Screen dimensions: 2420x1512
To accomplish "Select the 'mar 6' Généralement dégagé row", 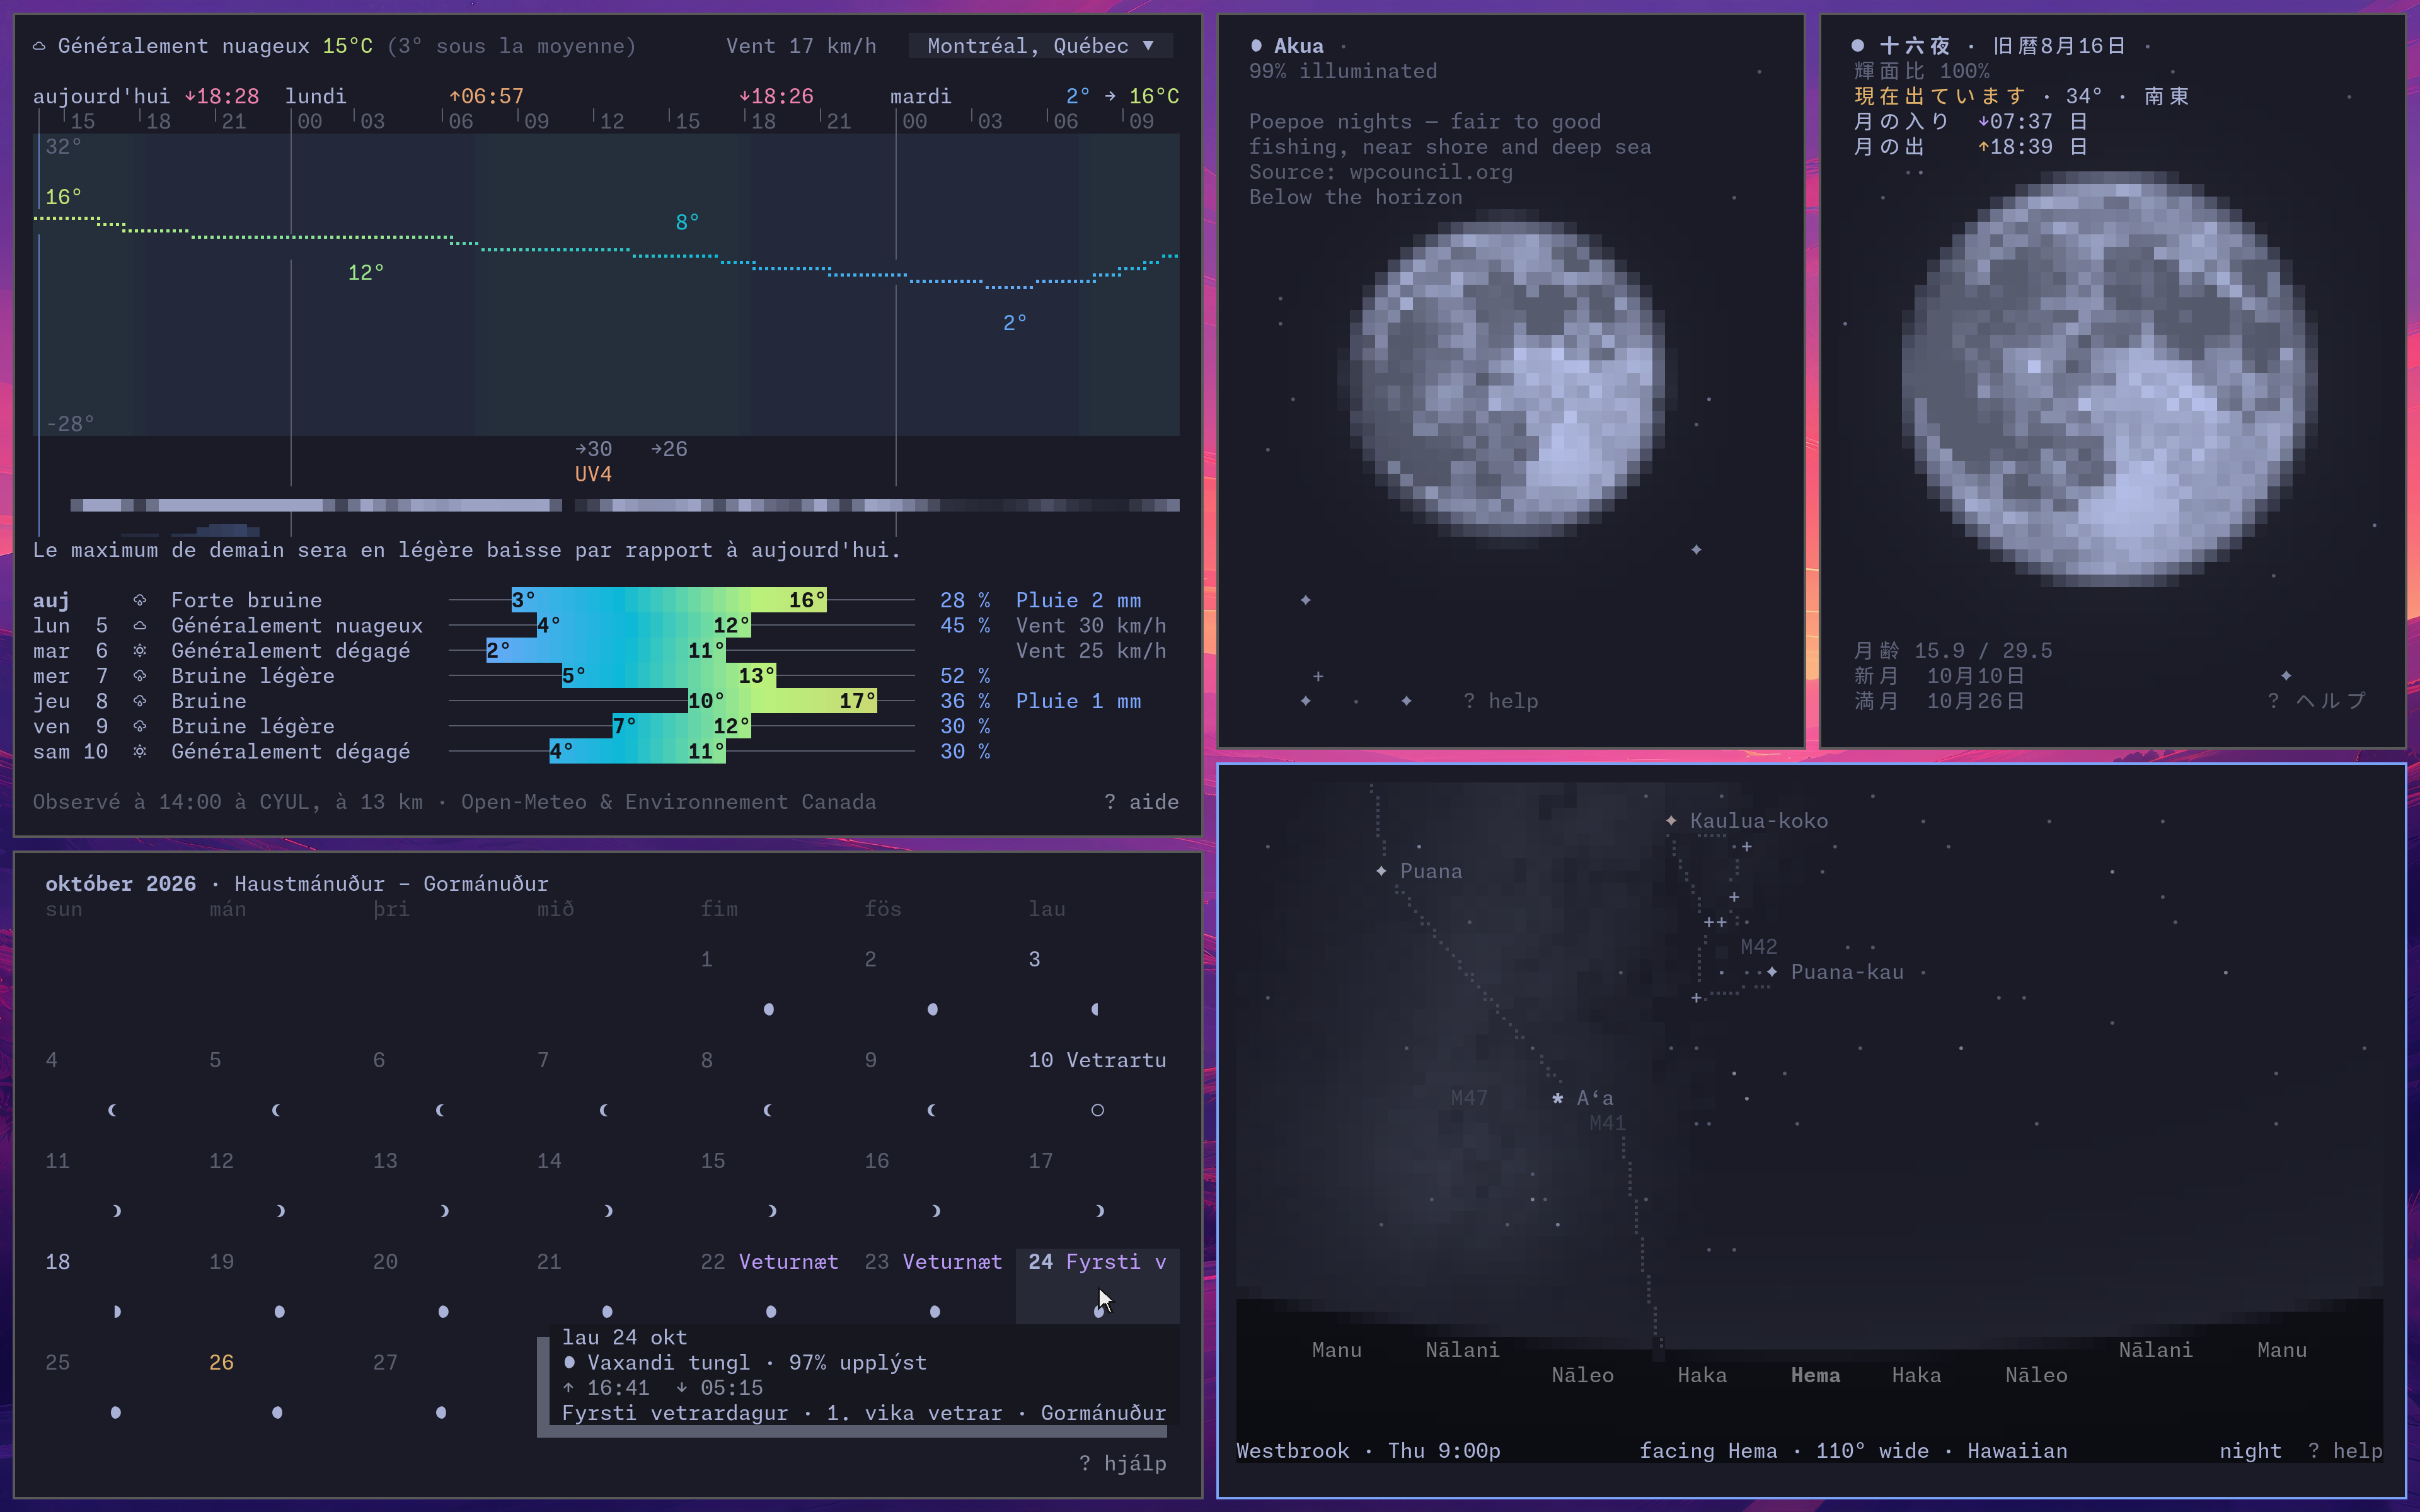I will (606, 651).
